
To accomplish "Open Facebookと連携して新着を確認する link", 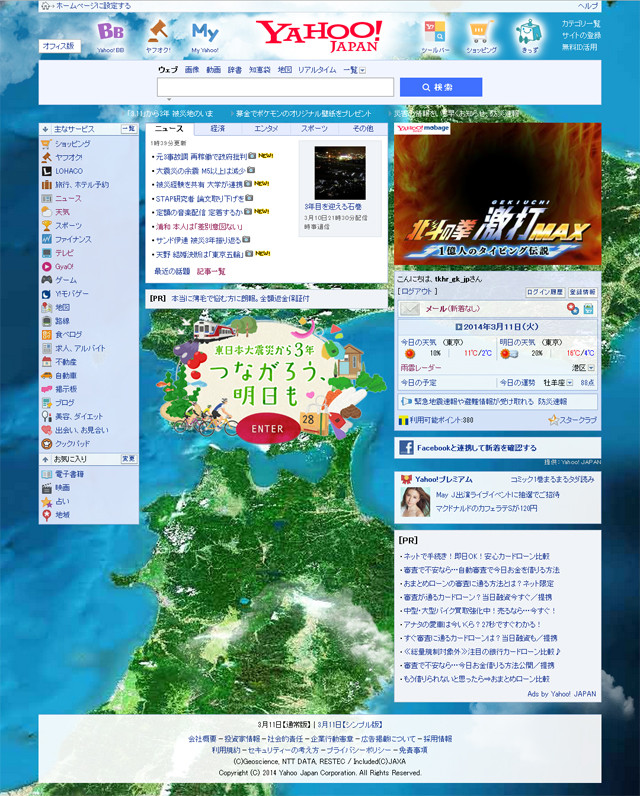I will click(x=477, y=448).
